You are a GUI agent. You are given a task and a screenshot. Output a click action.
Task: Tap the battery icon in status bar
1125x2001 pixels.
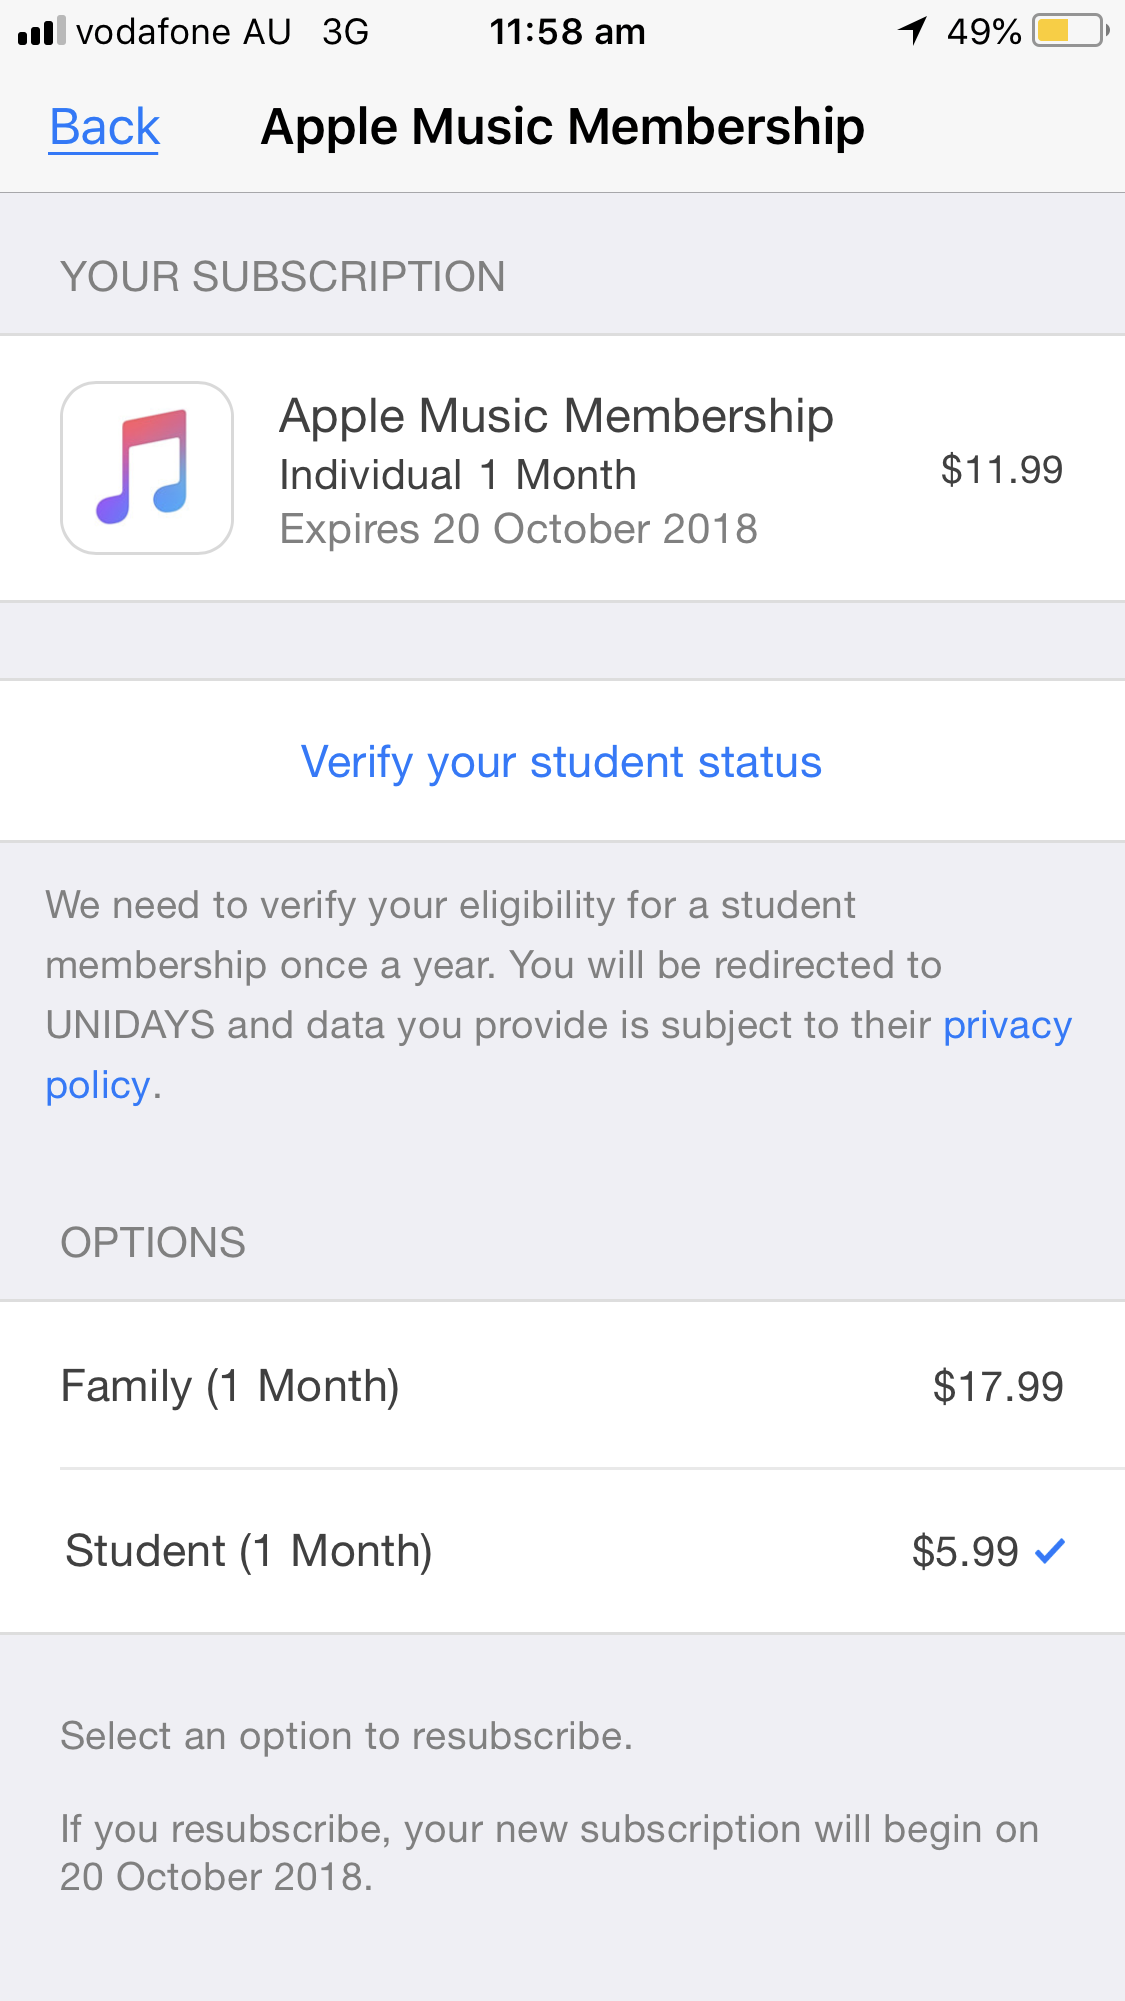[x=1070, y=31]
